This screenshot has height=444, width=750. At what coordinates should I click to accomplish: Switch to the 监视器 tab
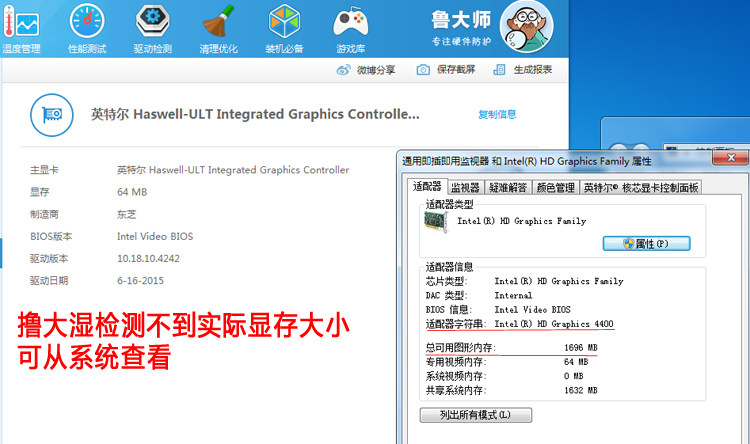(465, 188)
